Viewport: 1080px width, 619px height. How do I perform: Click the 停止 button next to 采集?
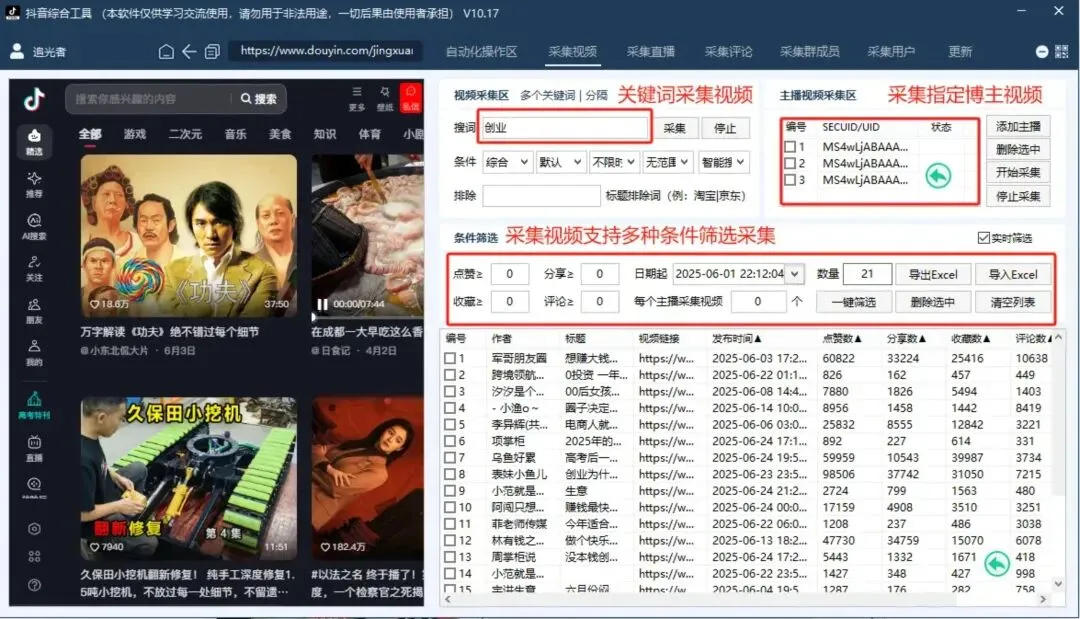pos(725,128)
